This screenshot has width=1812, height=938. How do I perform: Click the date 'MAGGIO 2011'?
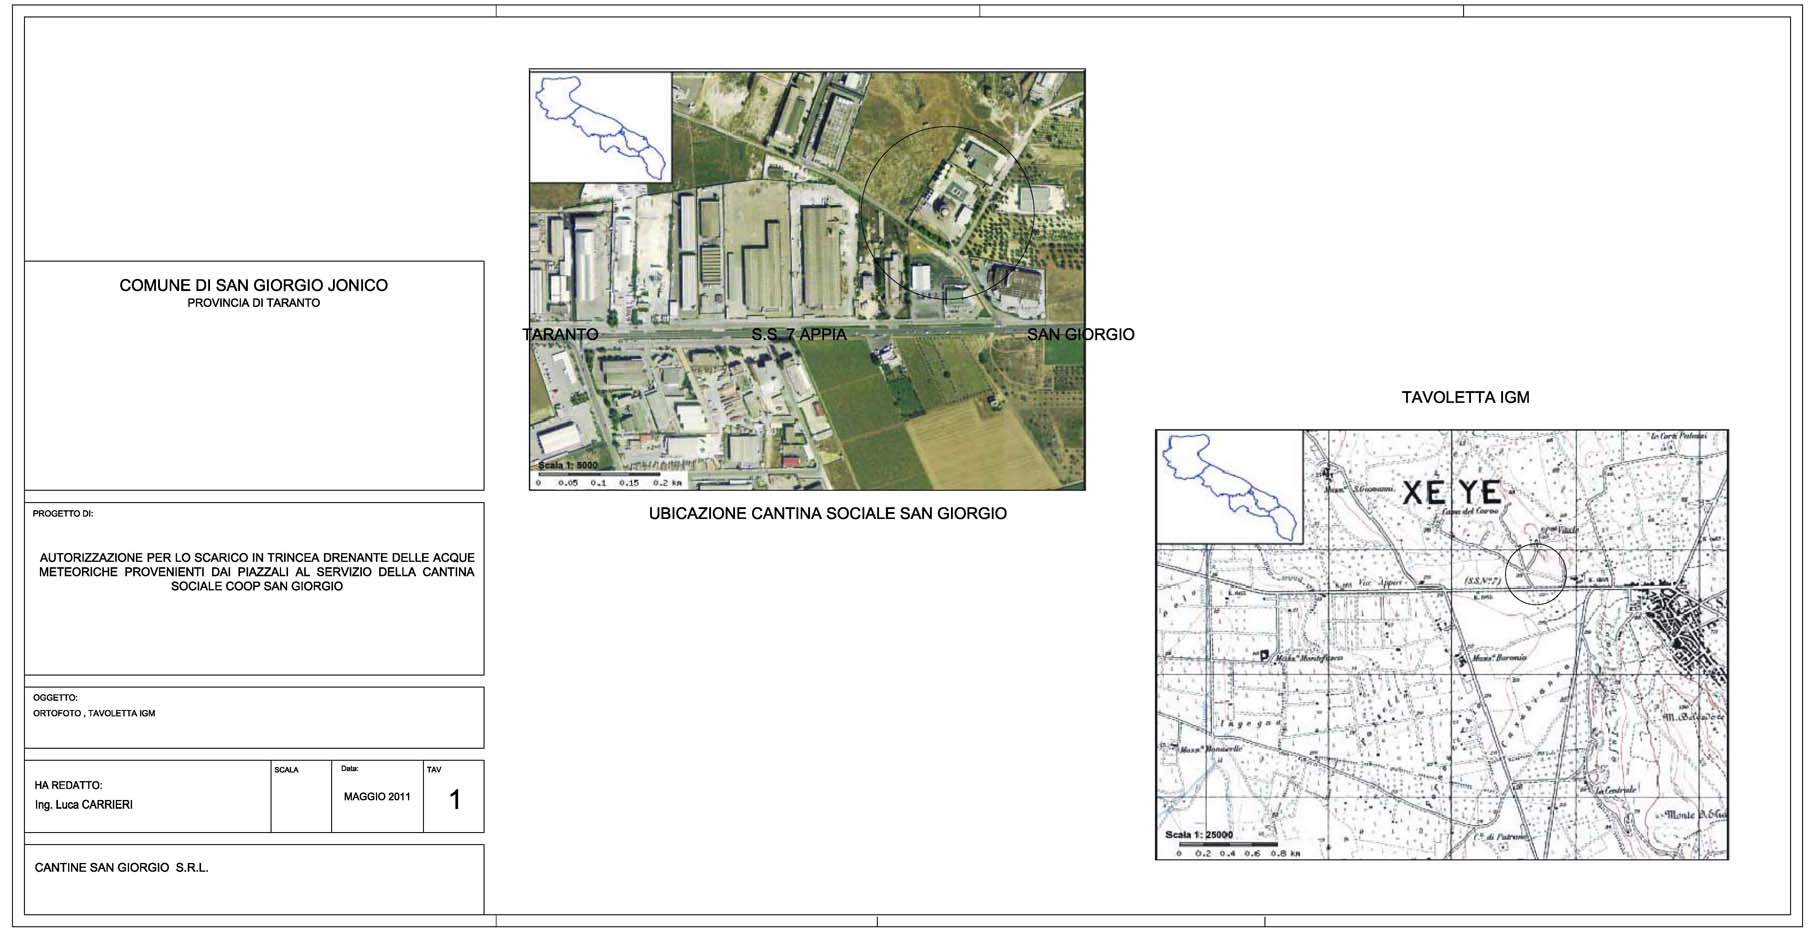[x=377, y=798]
